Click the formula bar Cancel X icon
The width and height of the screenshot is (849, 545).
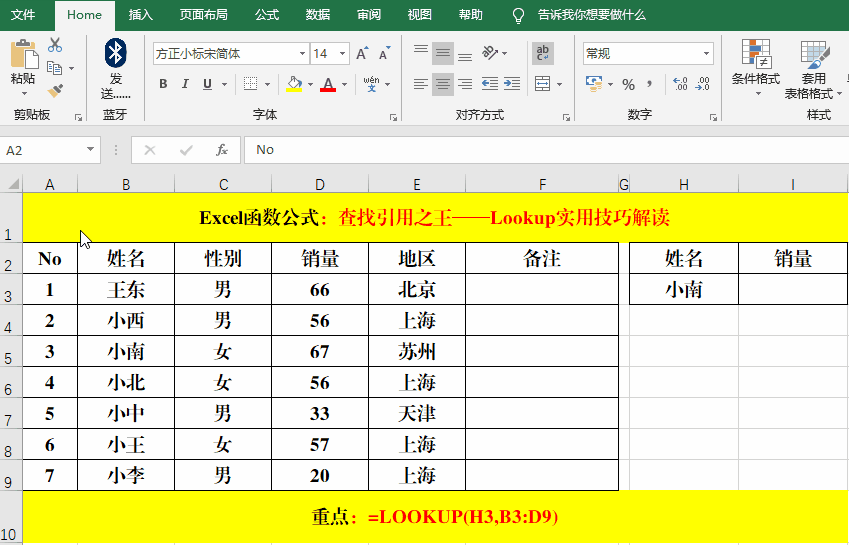pyautogui.click(x=150, y=150)
